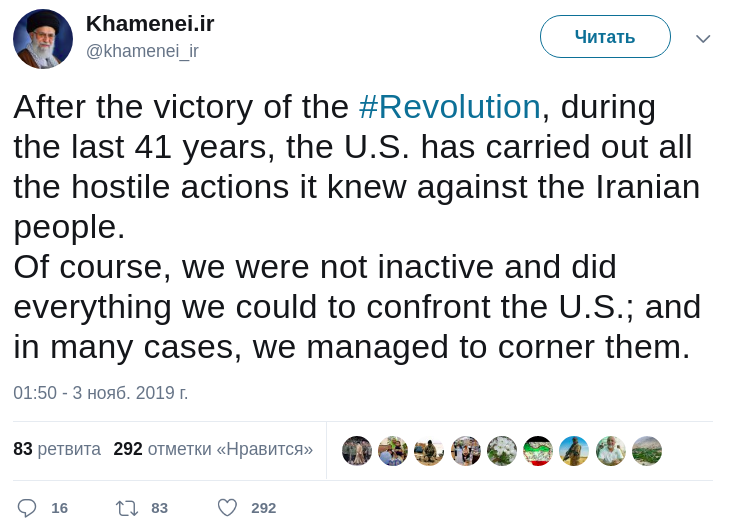This screenshot has height=525, width=729.
Task: Expand tweet options chevron menu
Action: point(703,39)
